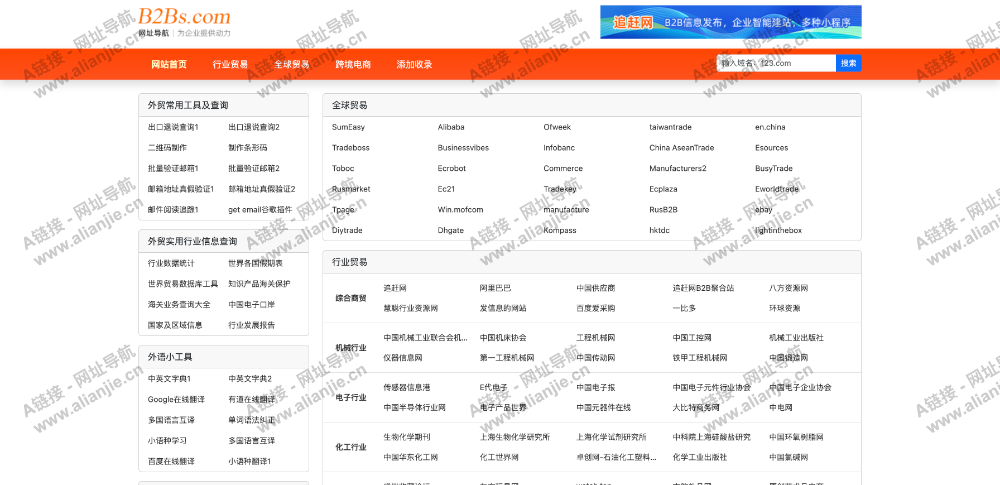Open the 出口退说查询2 link
Image resolution: width=1000 pixels, height=485 pixels.
coord(254,127)
